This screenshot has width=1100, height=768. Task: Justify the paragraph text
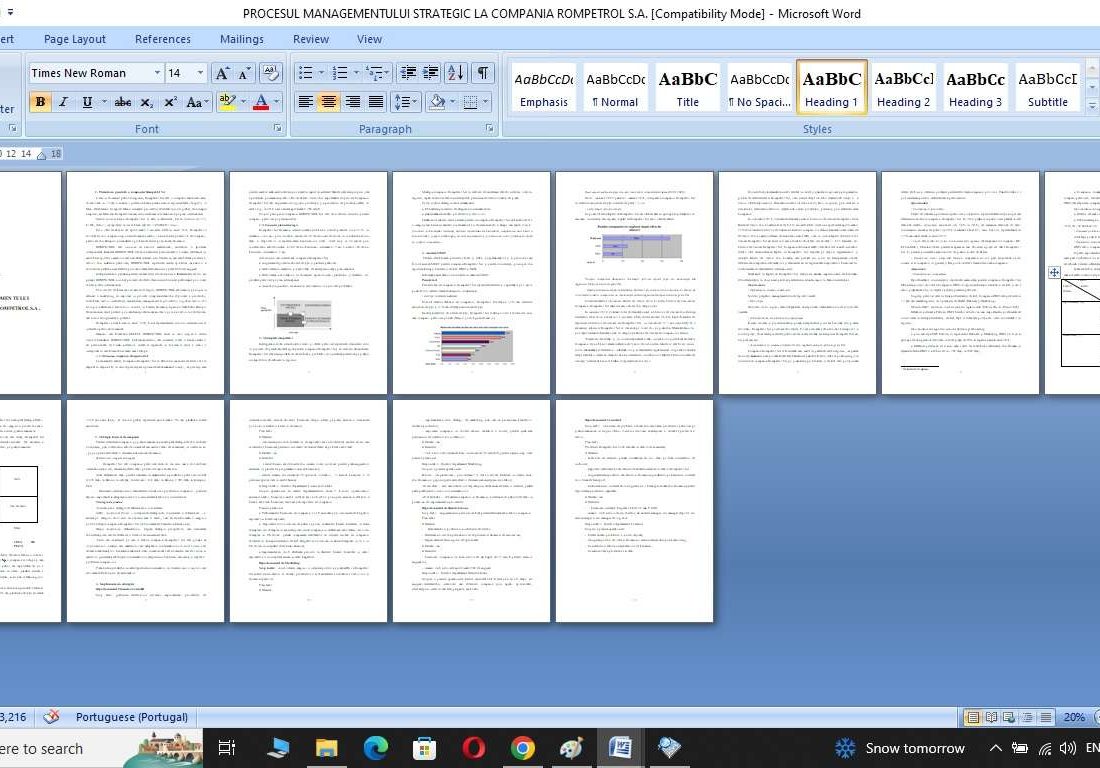click(376, 102)
